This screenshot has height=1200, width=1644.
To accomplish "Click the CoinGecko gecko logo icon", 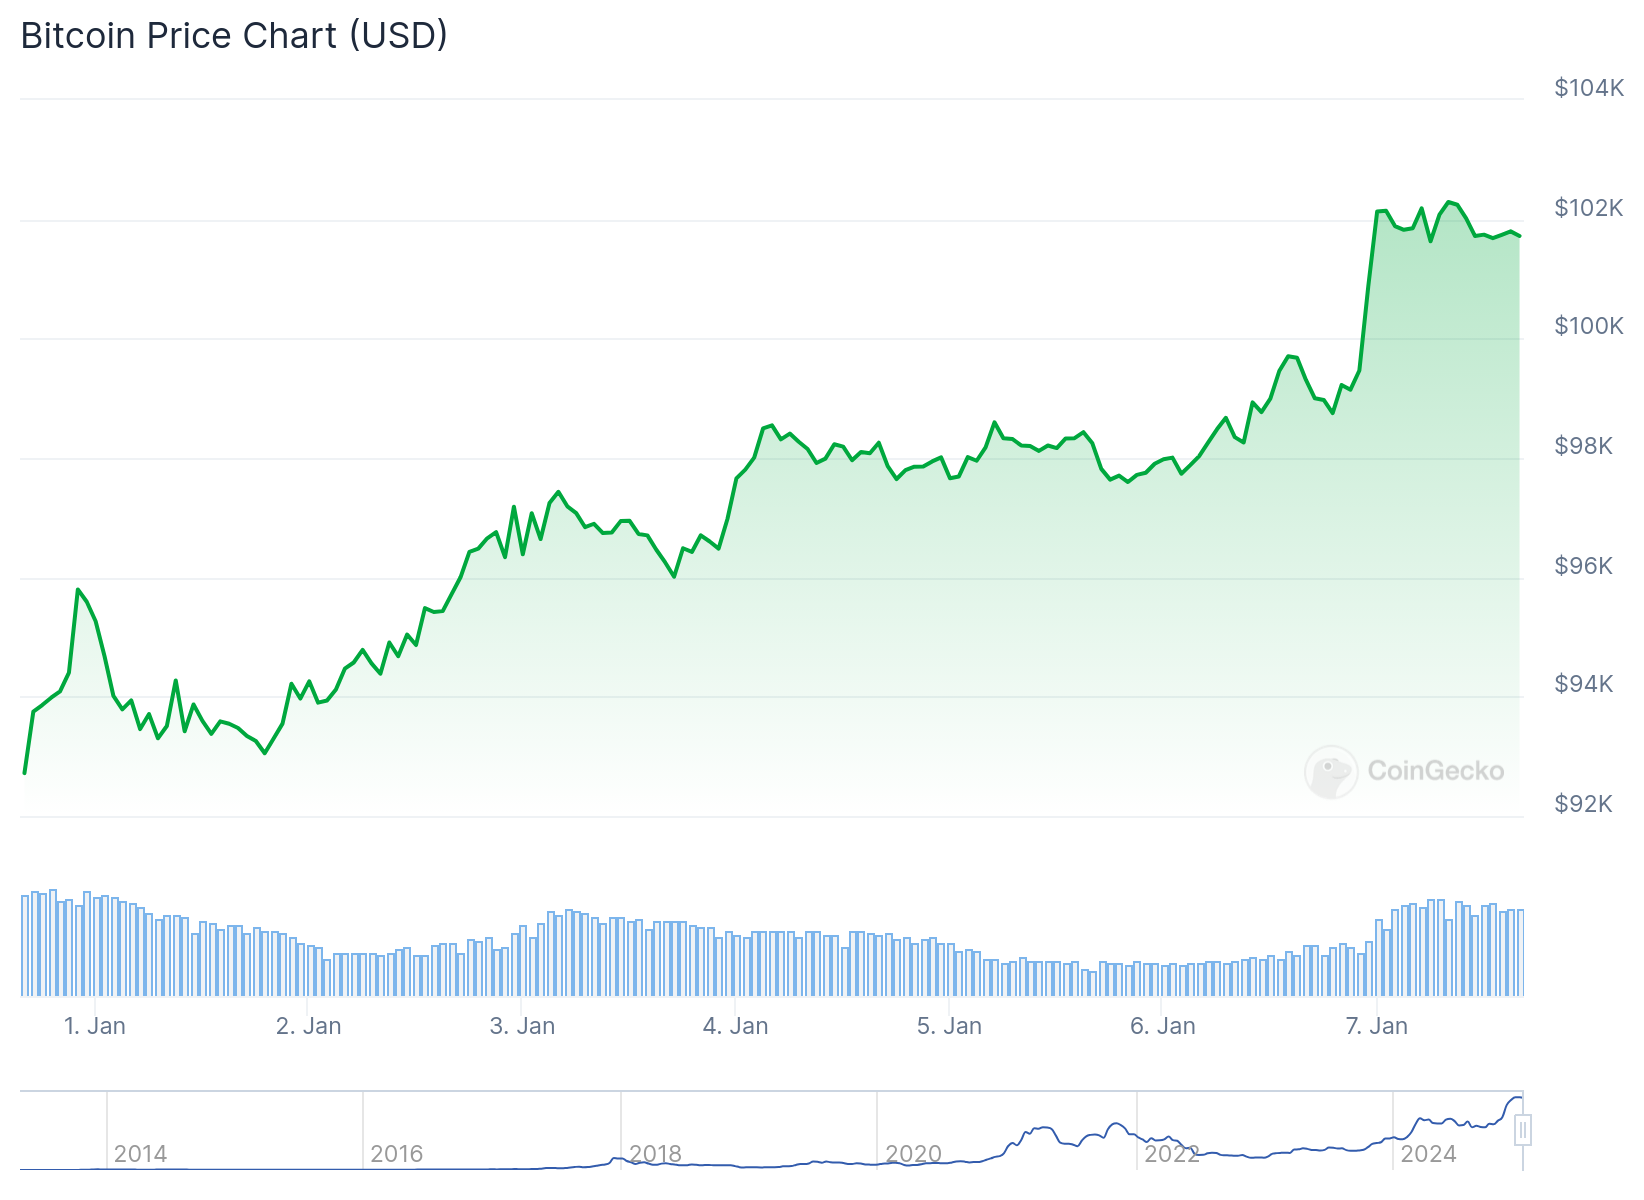I will point(1331,771).
